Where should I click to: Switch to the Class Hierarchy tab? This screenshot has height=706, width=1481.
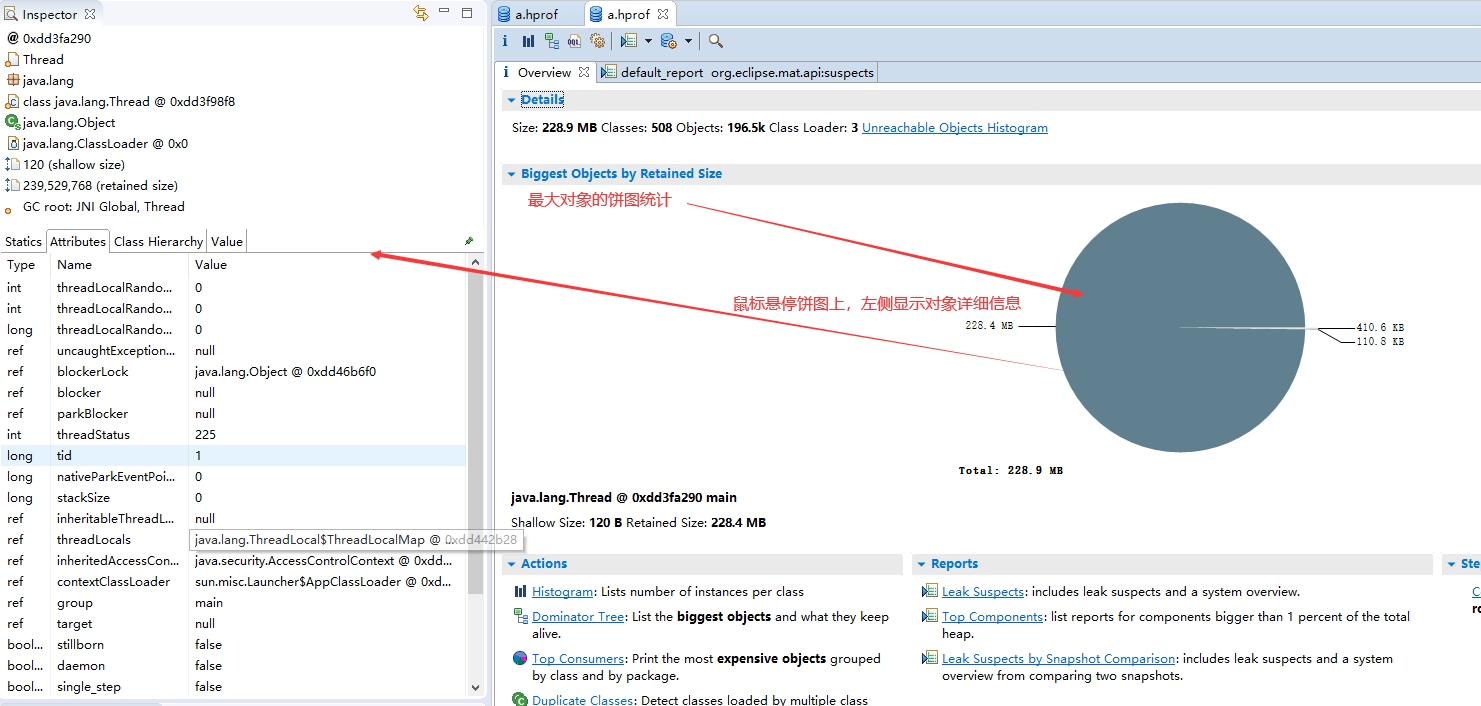click(158, 241)
